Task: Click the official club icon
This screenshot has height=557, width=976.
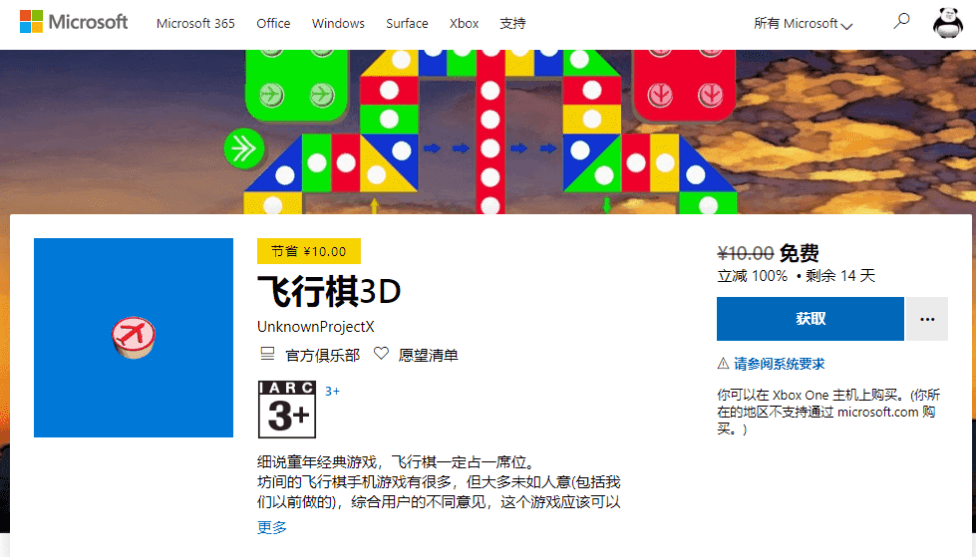Action: coord(267,354)
